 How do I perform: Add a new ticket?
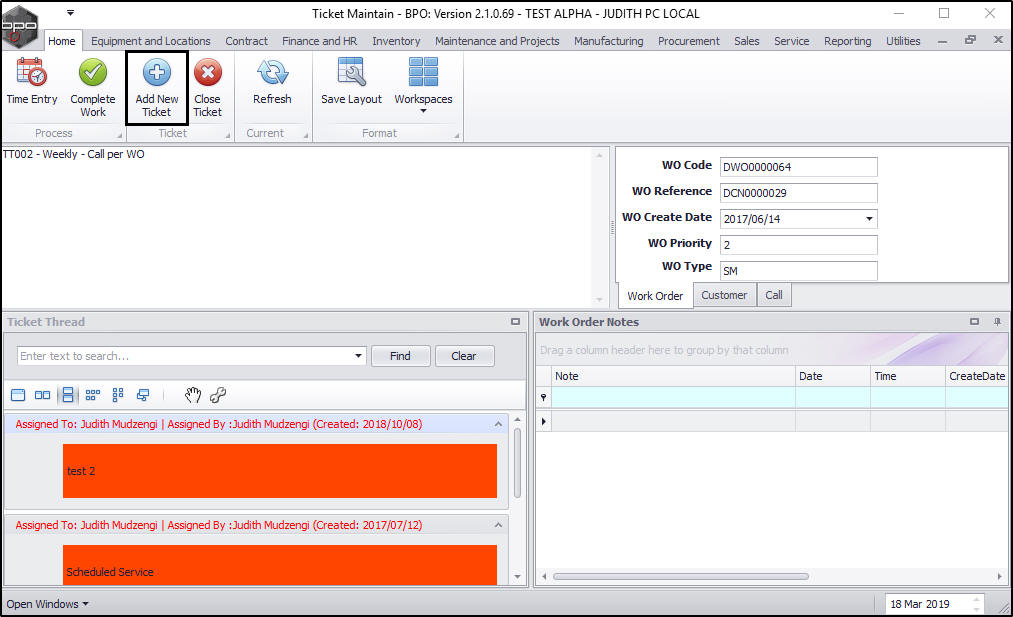click(156, 88)
